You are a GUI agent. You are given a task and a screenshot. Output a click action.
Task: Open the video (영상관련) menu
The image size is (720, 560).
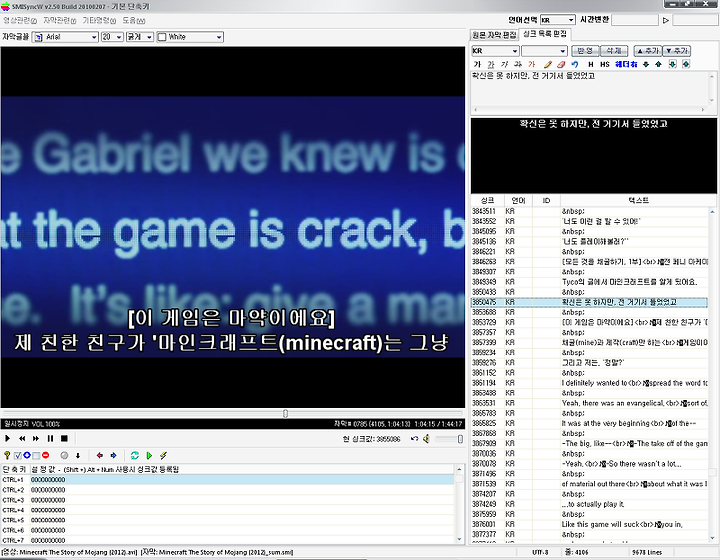(20, 20)
